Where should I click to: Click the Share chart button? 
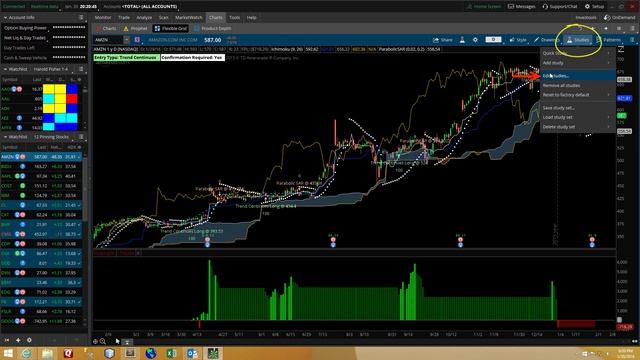[442, 40]
